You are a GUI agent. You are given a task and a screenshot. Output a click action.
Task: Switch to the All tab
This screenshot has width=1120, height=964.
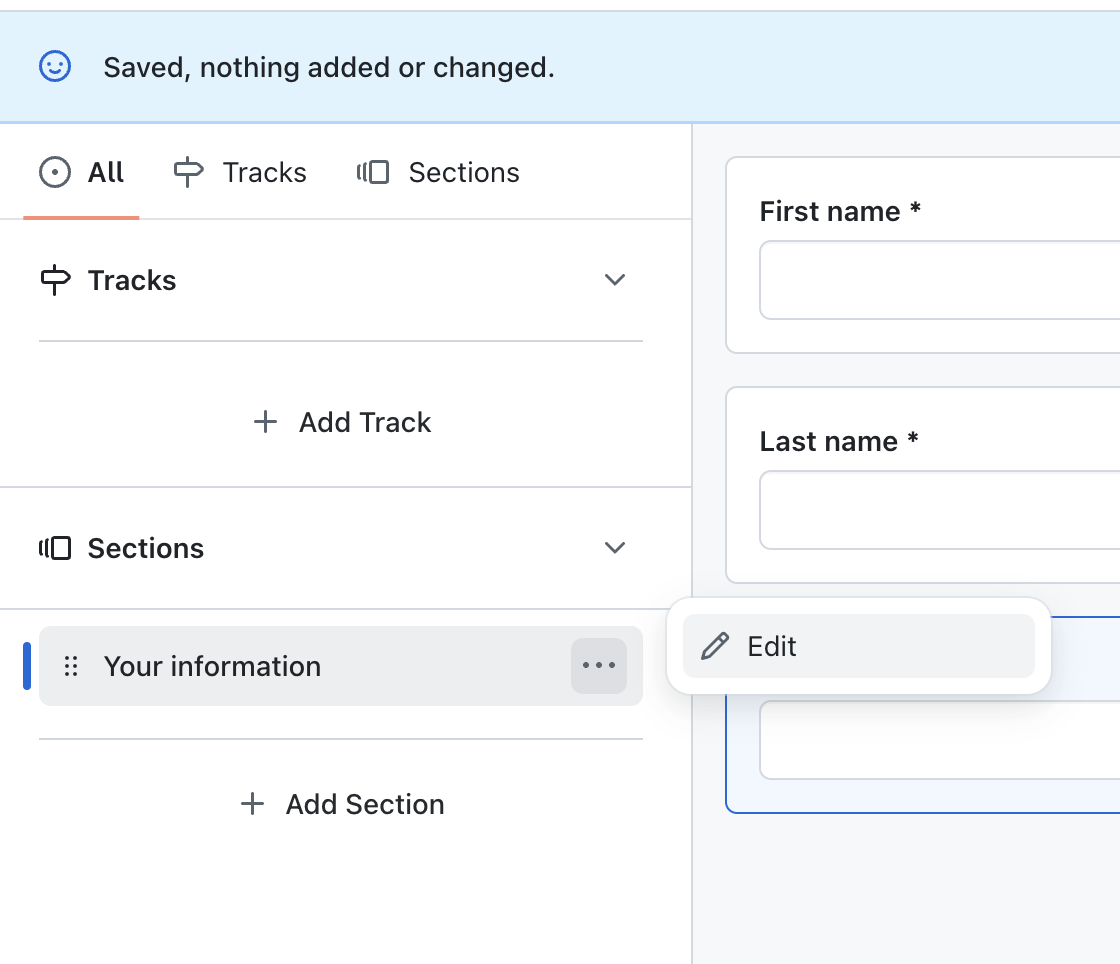pos(82,173)
